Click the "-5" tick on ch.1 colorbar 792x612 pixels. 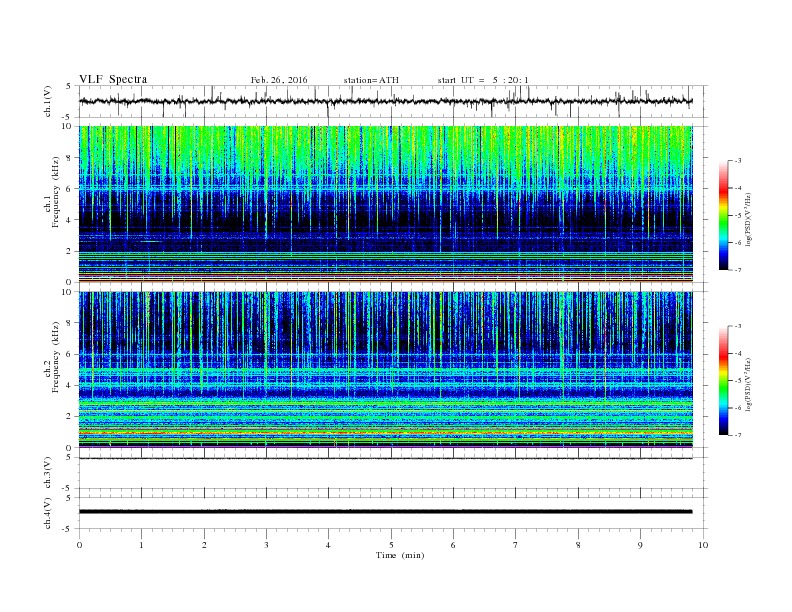[x=737, y=215]
